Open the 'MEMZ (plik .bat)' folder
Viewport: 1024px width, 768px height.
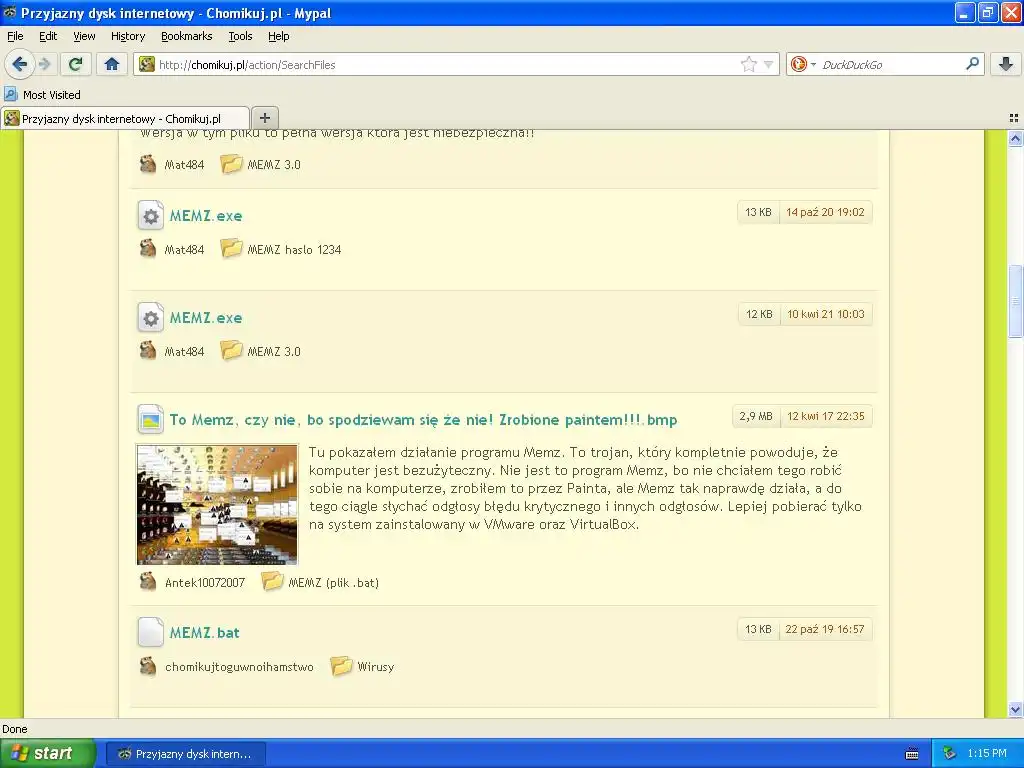pos(334,583)
